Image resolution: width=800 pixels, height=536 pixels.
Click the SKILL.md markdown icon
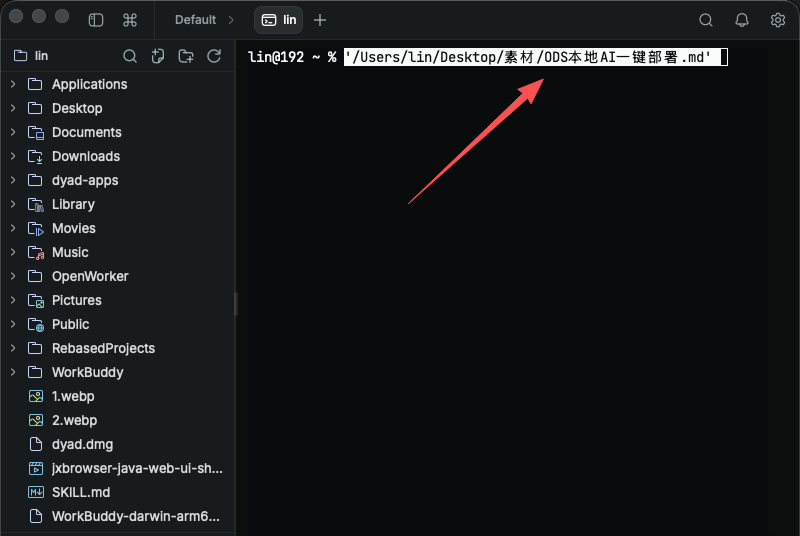point(36,492)
